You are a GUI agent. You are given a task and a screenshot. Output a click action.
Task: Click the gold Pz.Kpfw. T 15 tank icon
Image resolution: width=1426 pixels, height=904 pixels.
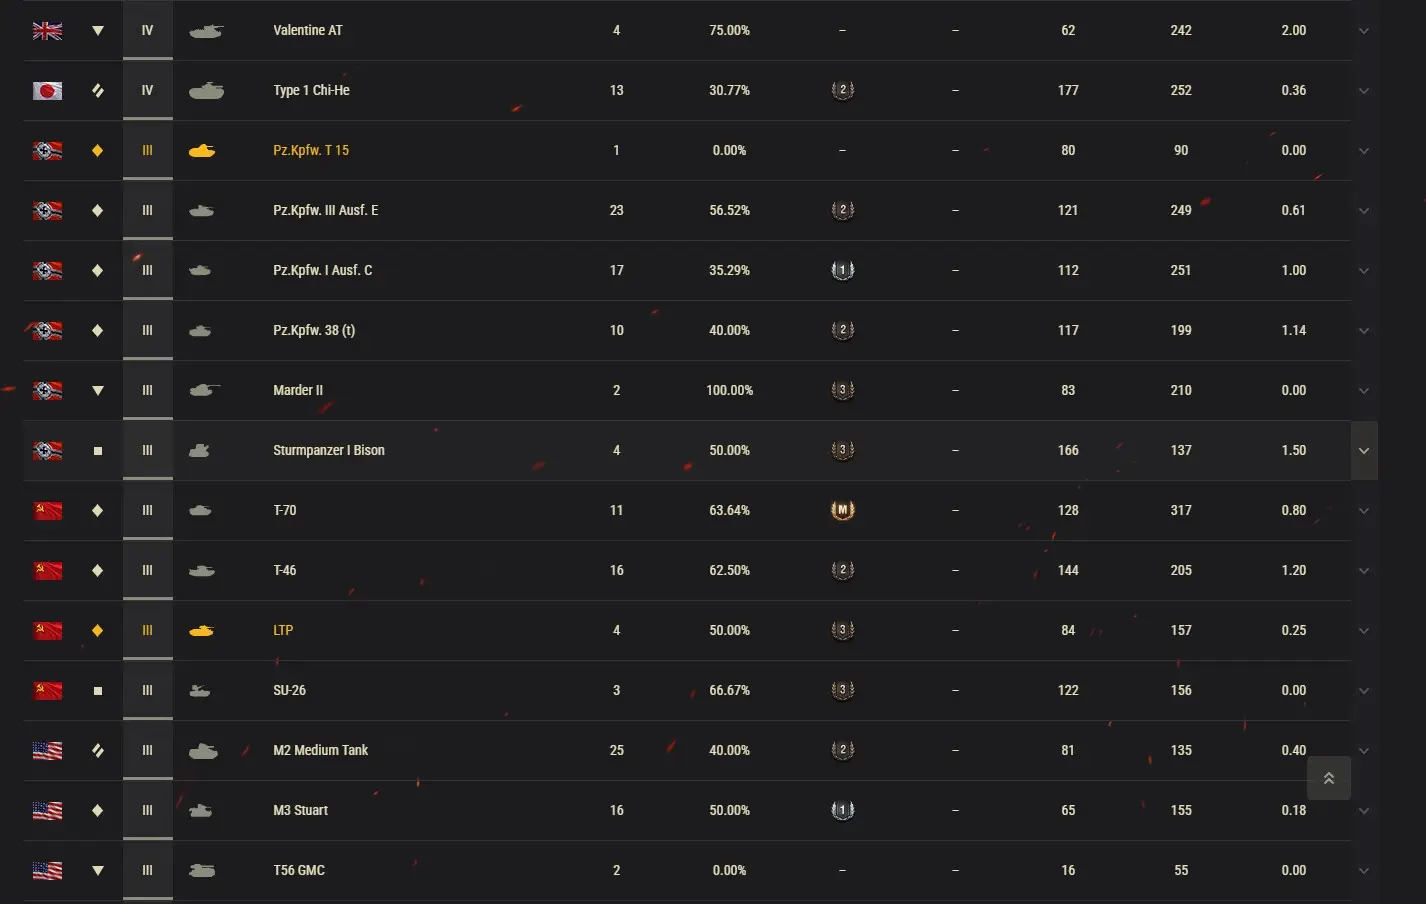pos(202,151)
